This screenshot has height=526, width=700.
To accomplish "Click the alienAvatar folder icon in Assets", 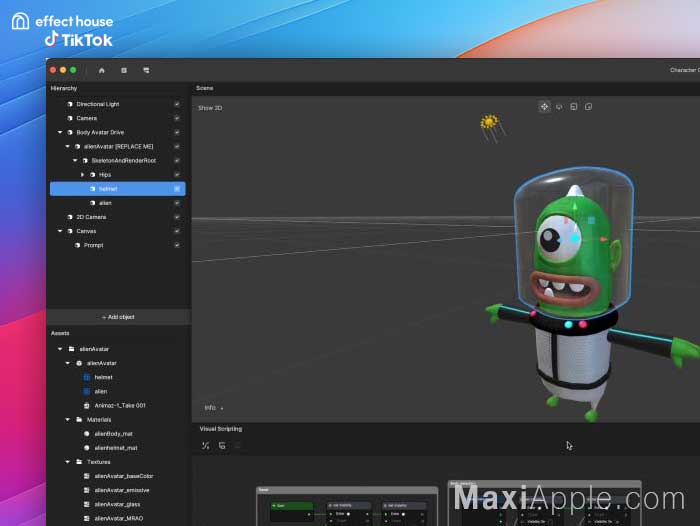I will [71, 349].
